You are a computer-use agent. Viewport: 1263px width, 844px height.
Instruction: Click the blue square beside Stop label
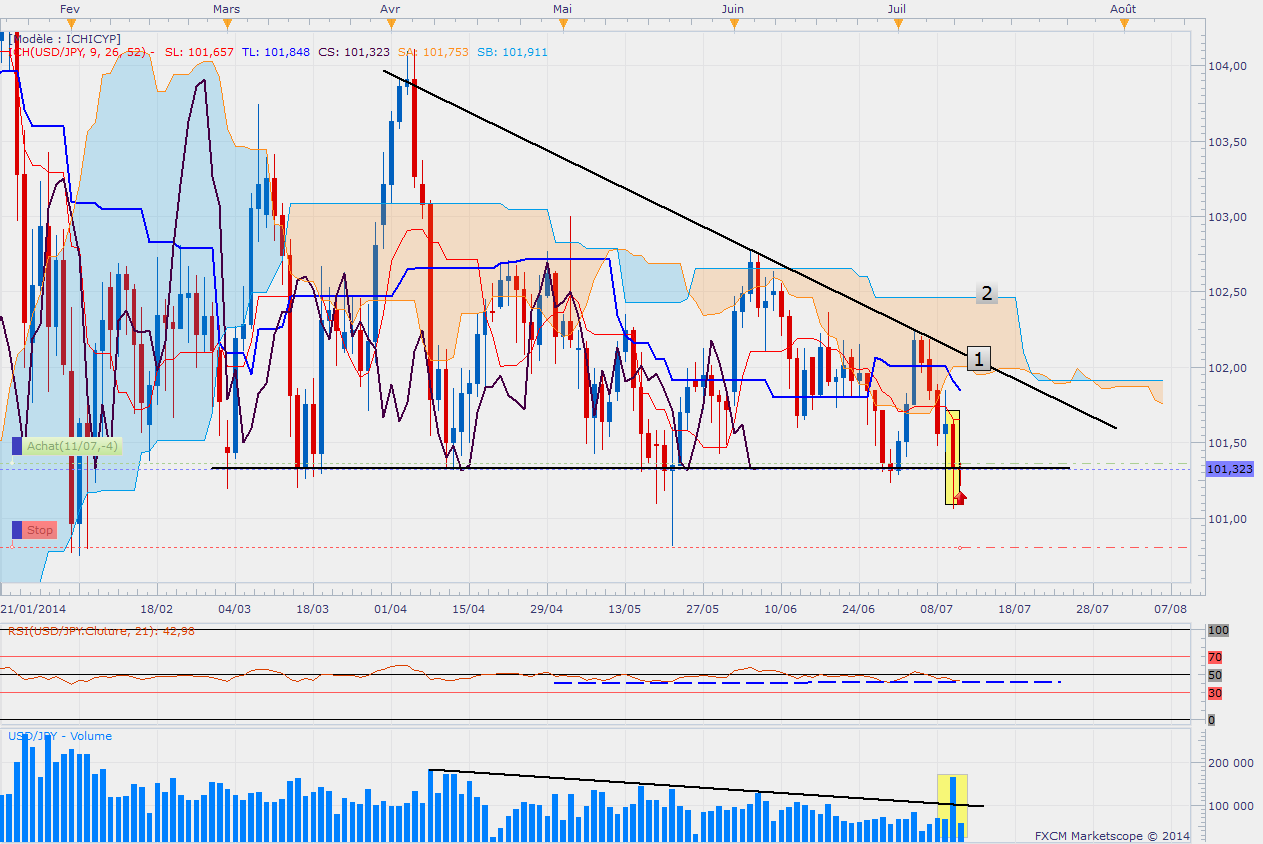tap(17, 530)
